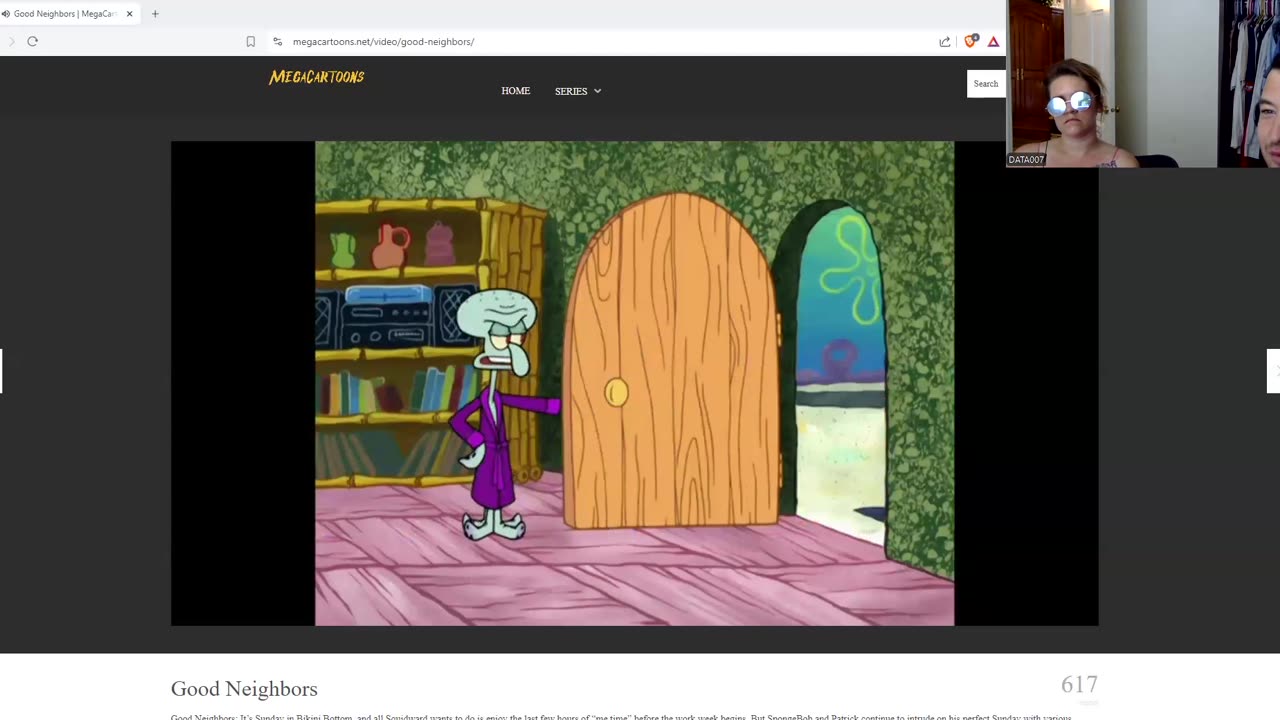Expand the SERIES dropdown menu
Screen dimensions: 1280x720
click(578, 91)
